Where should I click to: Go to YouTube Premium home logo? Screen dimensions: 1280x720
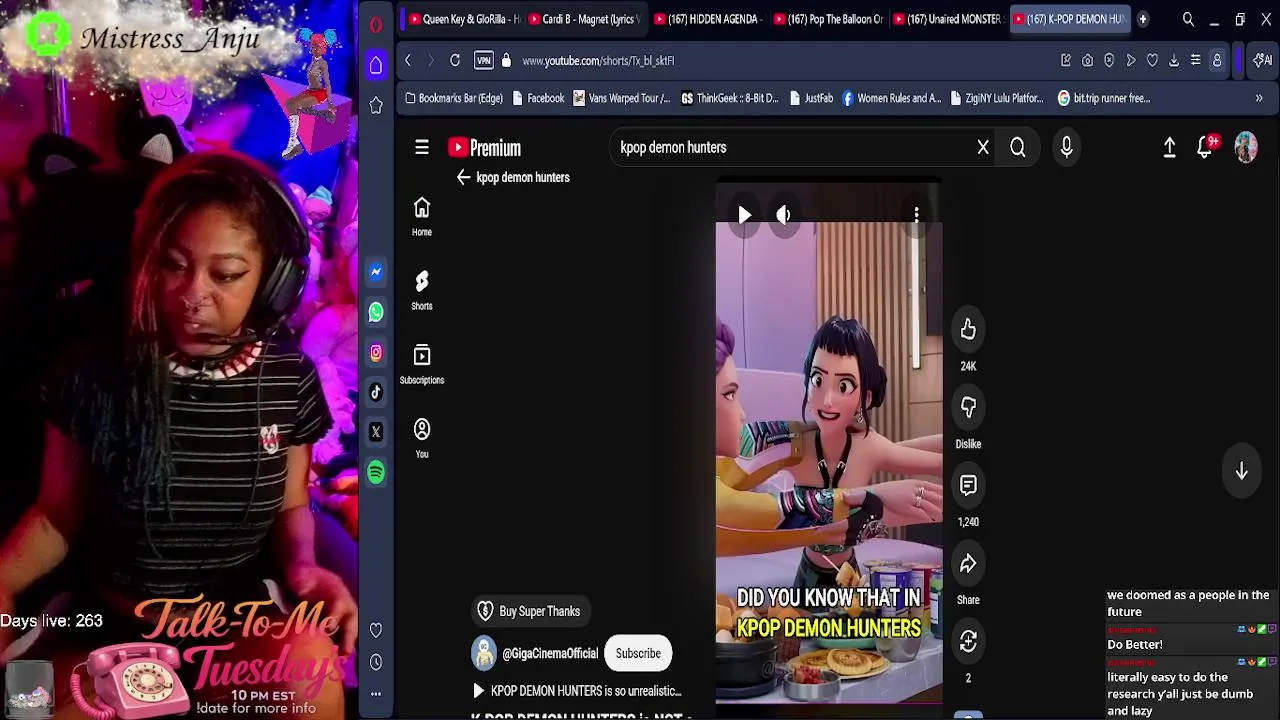[485, 148]
